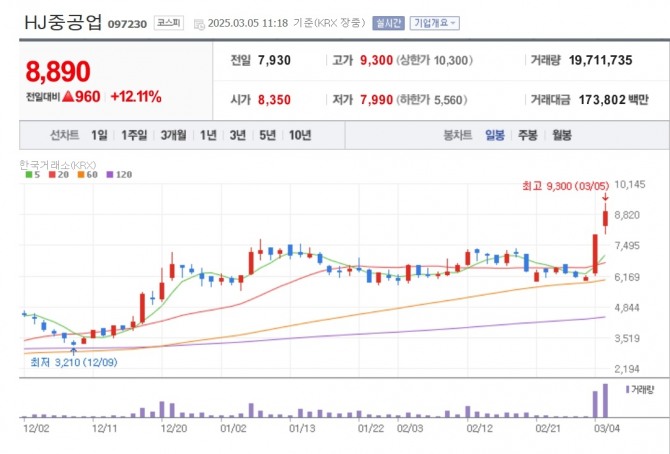Click the 봉차트 candle chart label
670x454 pixels.
pos(458,136)
